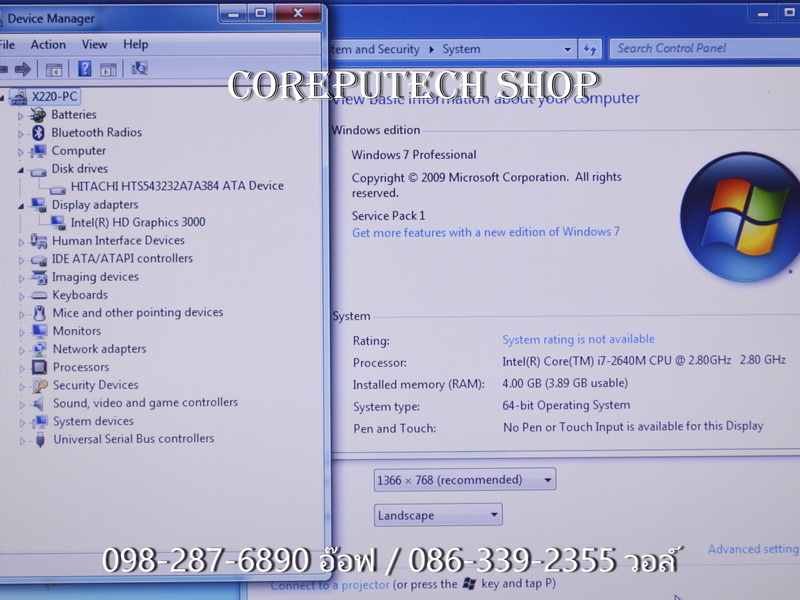
Task: Expand the Processors node
Action: [22, 368]
